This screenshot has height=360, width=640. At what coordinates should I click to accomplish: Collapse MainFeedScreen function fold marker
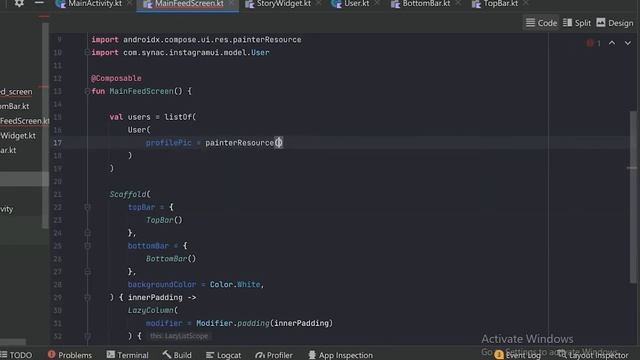pyautogui.click(x=87, y=91)
